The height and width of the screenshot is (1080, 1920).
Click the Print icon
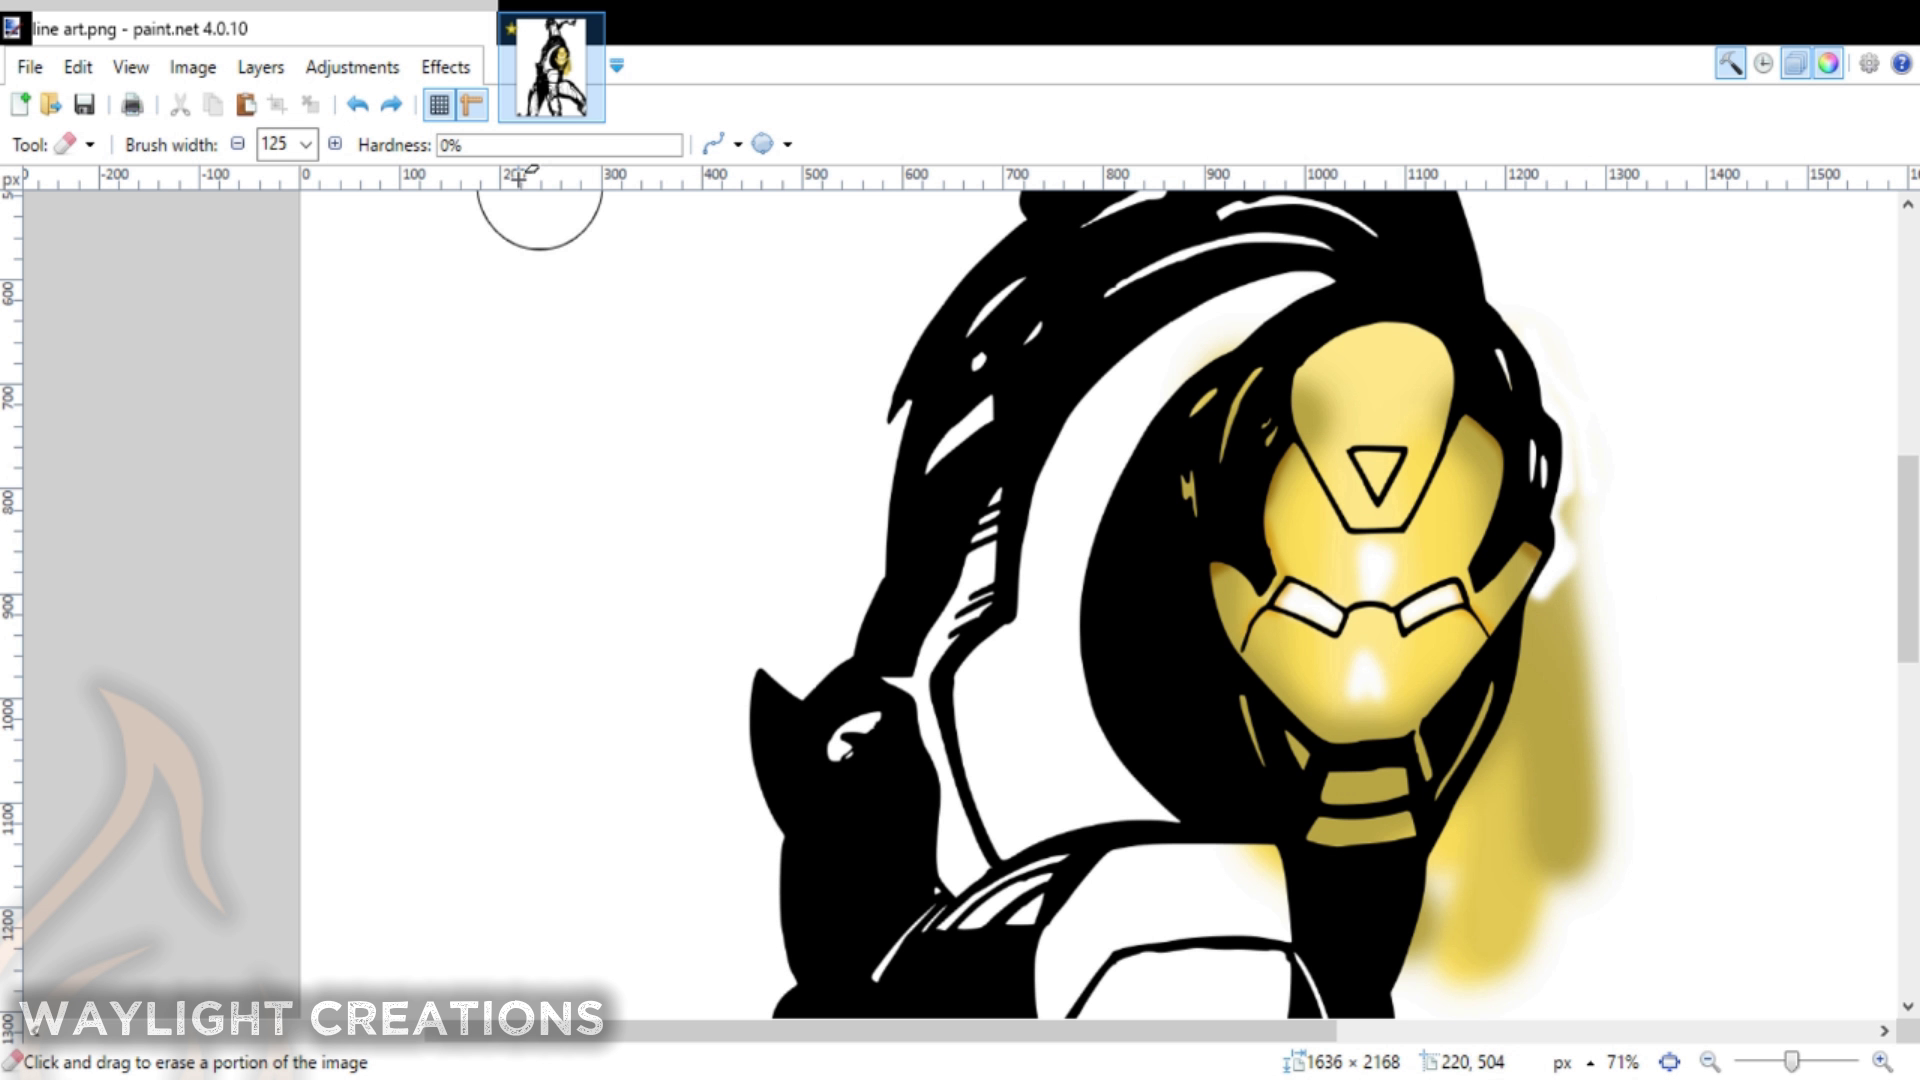[131, 104]
